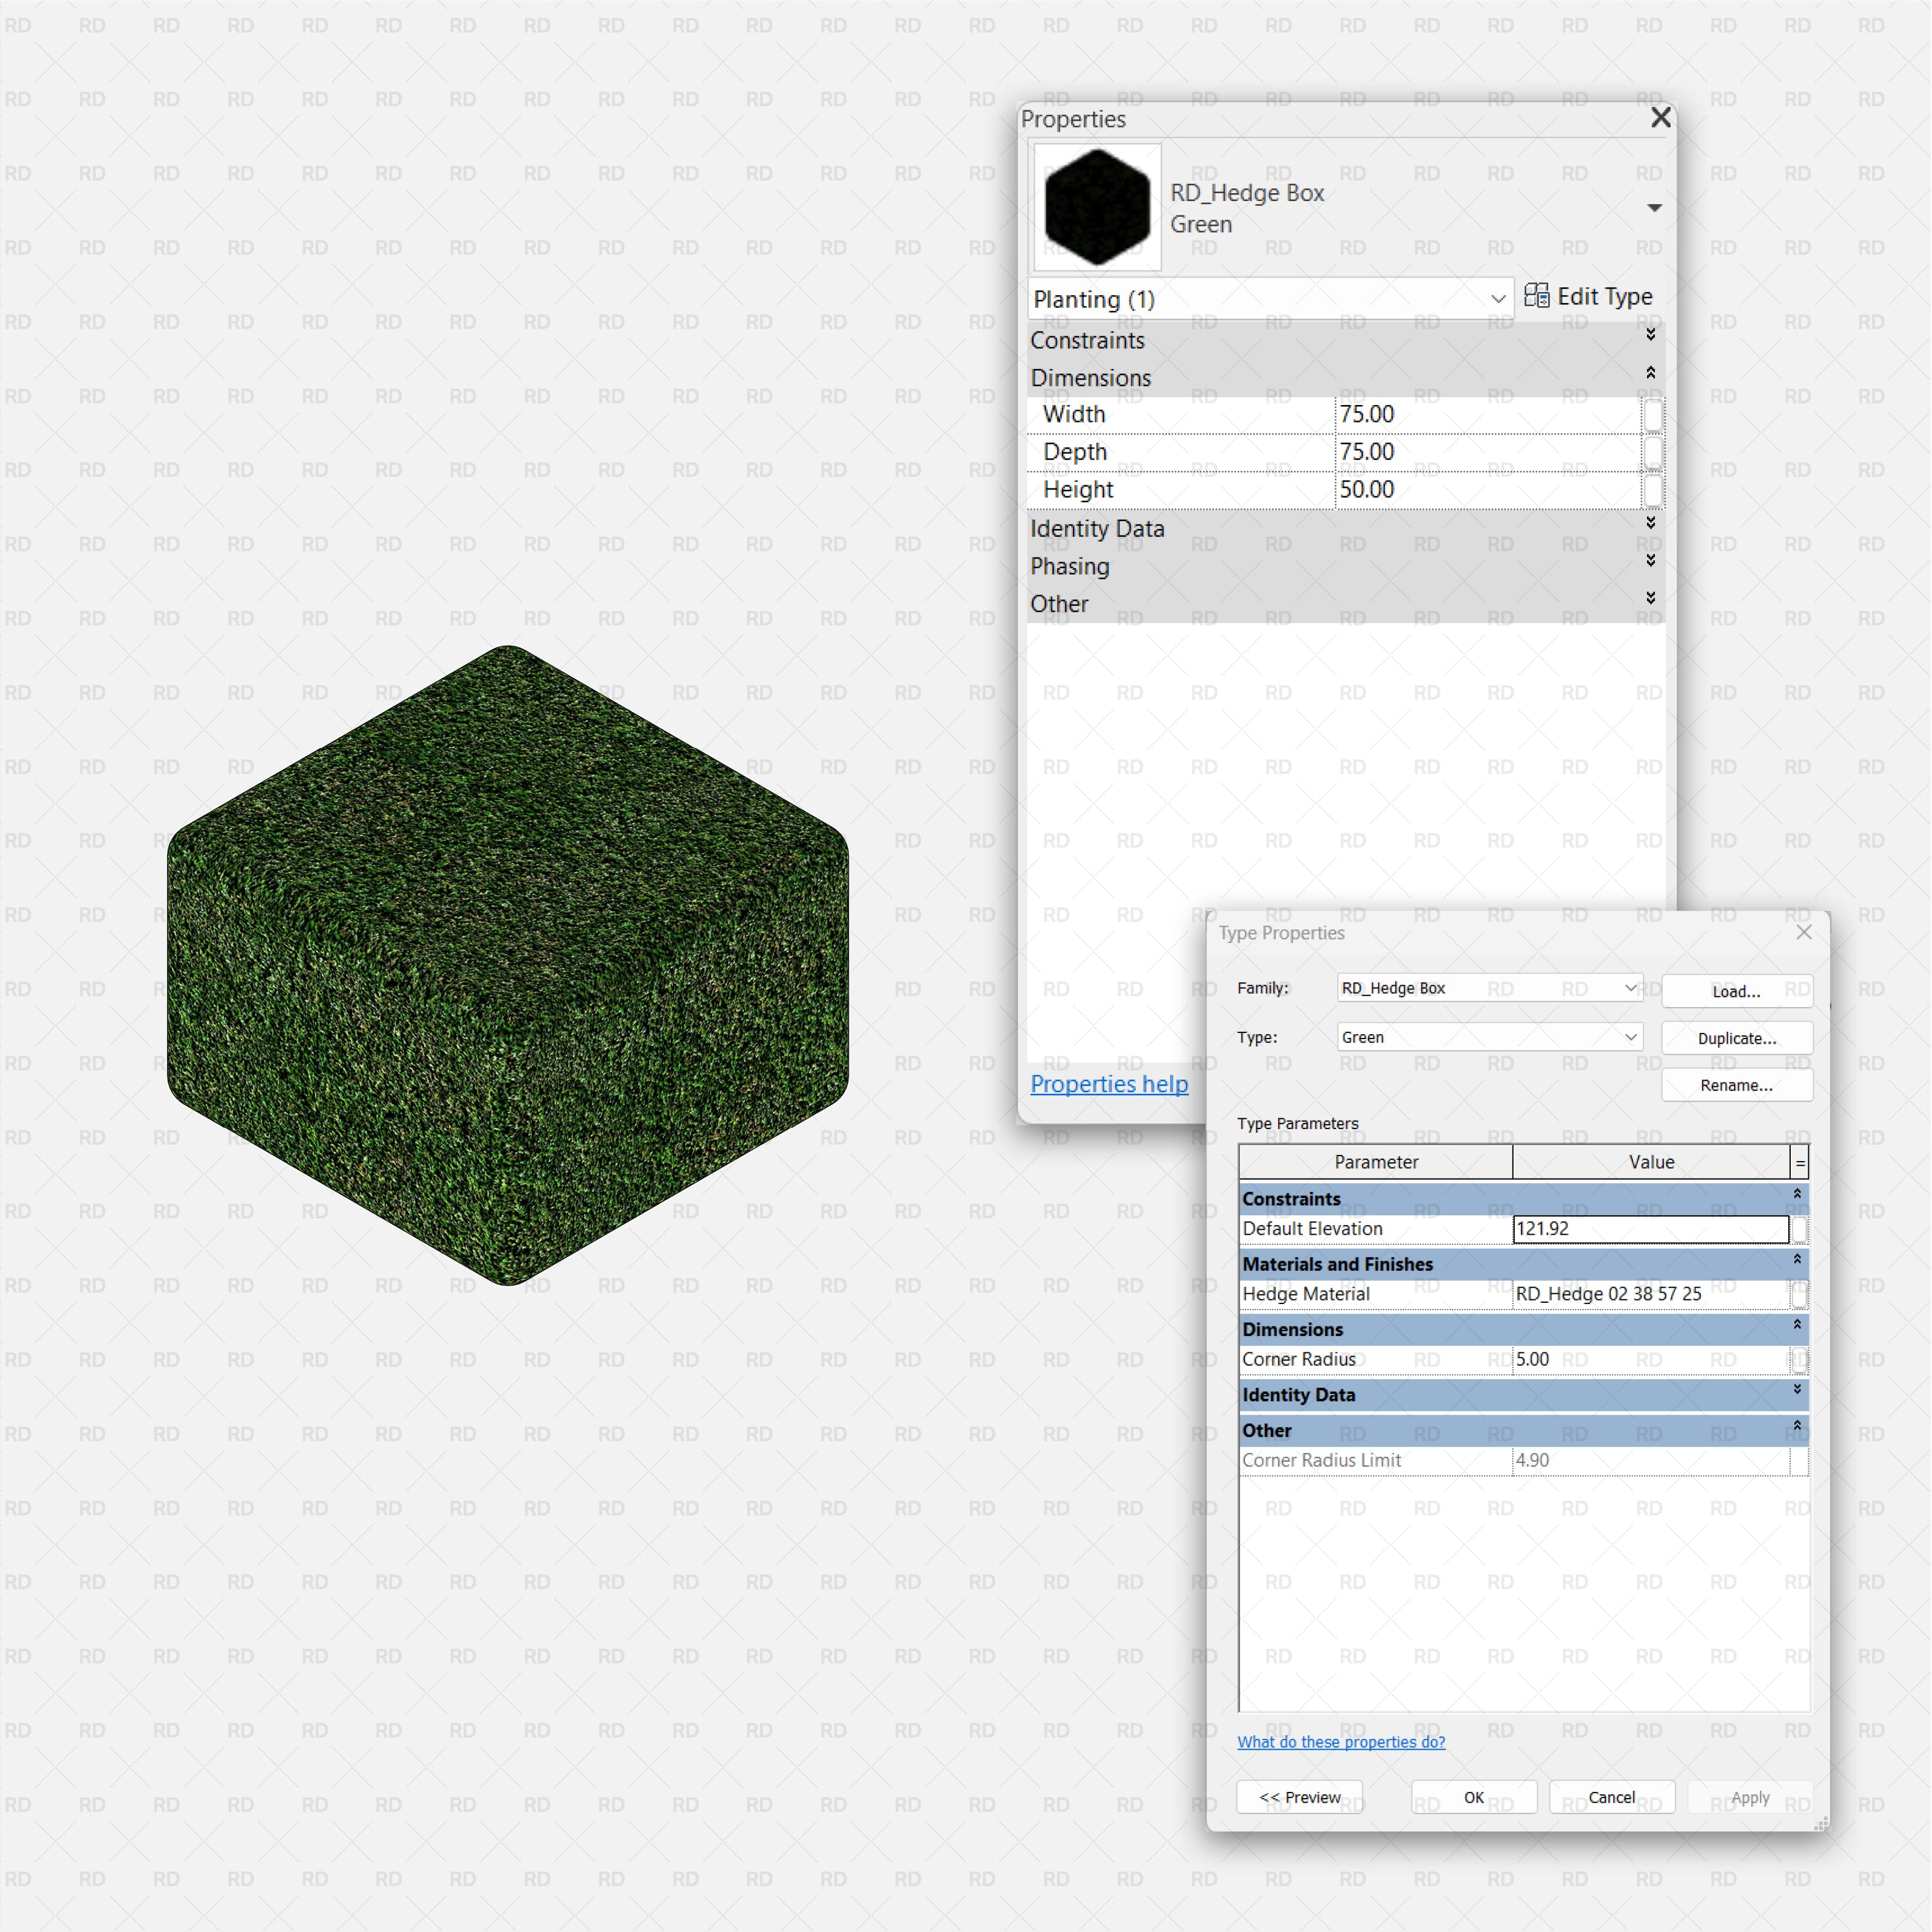Open the Properties help link
This screenshot has height=1932, width=1932.
(x=1109, y=1084)
